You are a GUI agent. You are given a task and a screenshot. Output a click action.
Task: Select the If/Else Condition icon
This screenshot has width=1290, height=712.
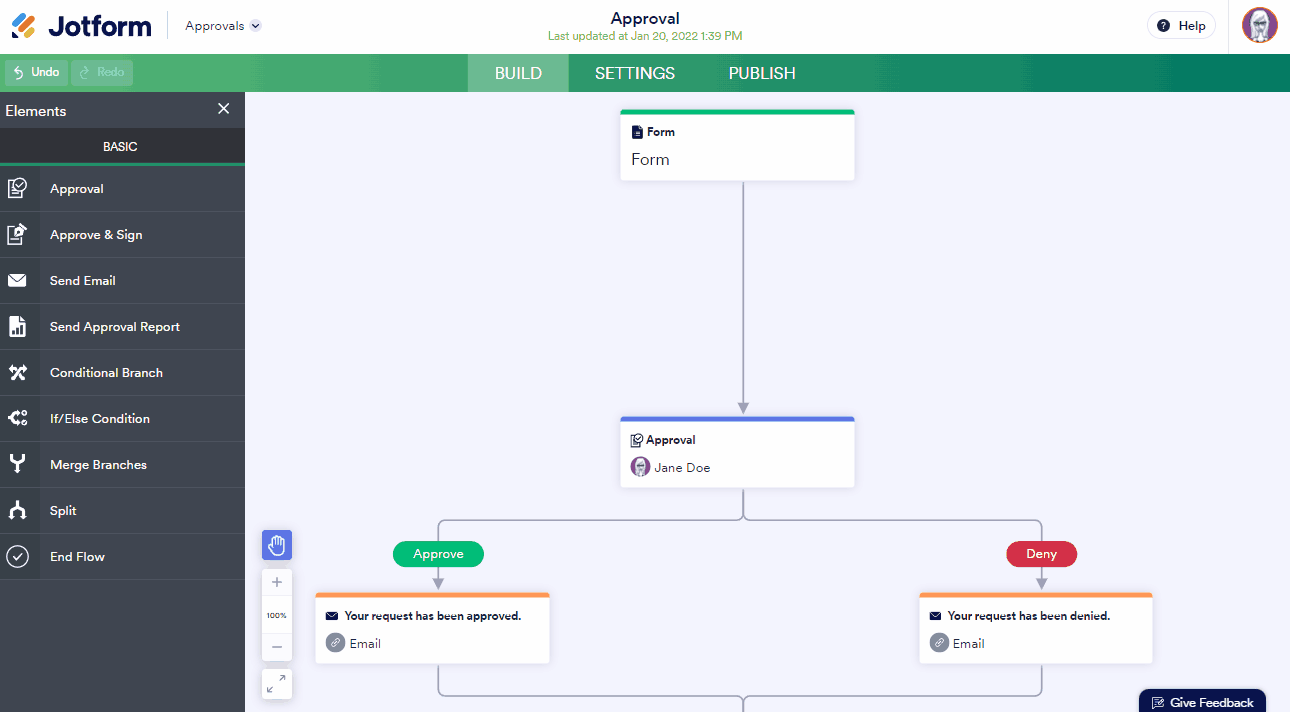point(18,419)
